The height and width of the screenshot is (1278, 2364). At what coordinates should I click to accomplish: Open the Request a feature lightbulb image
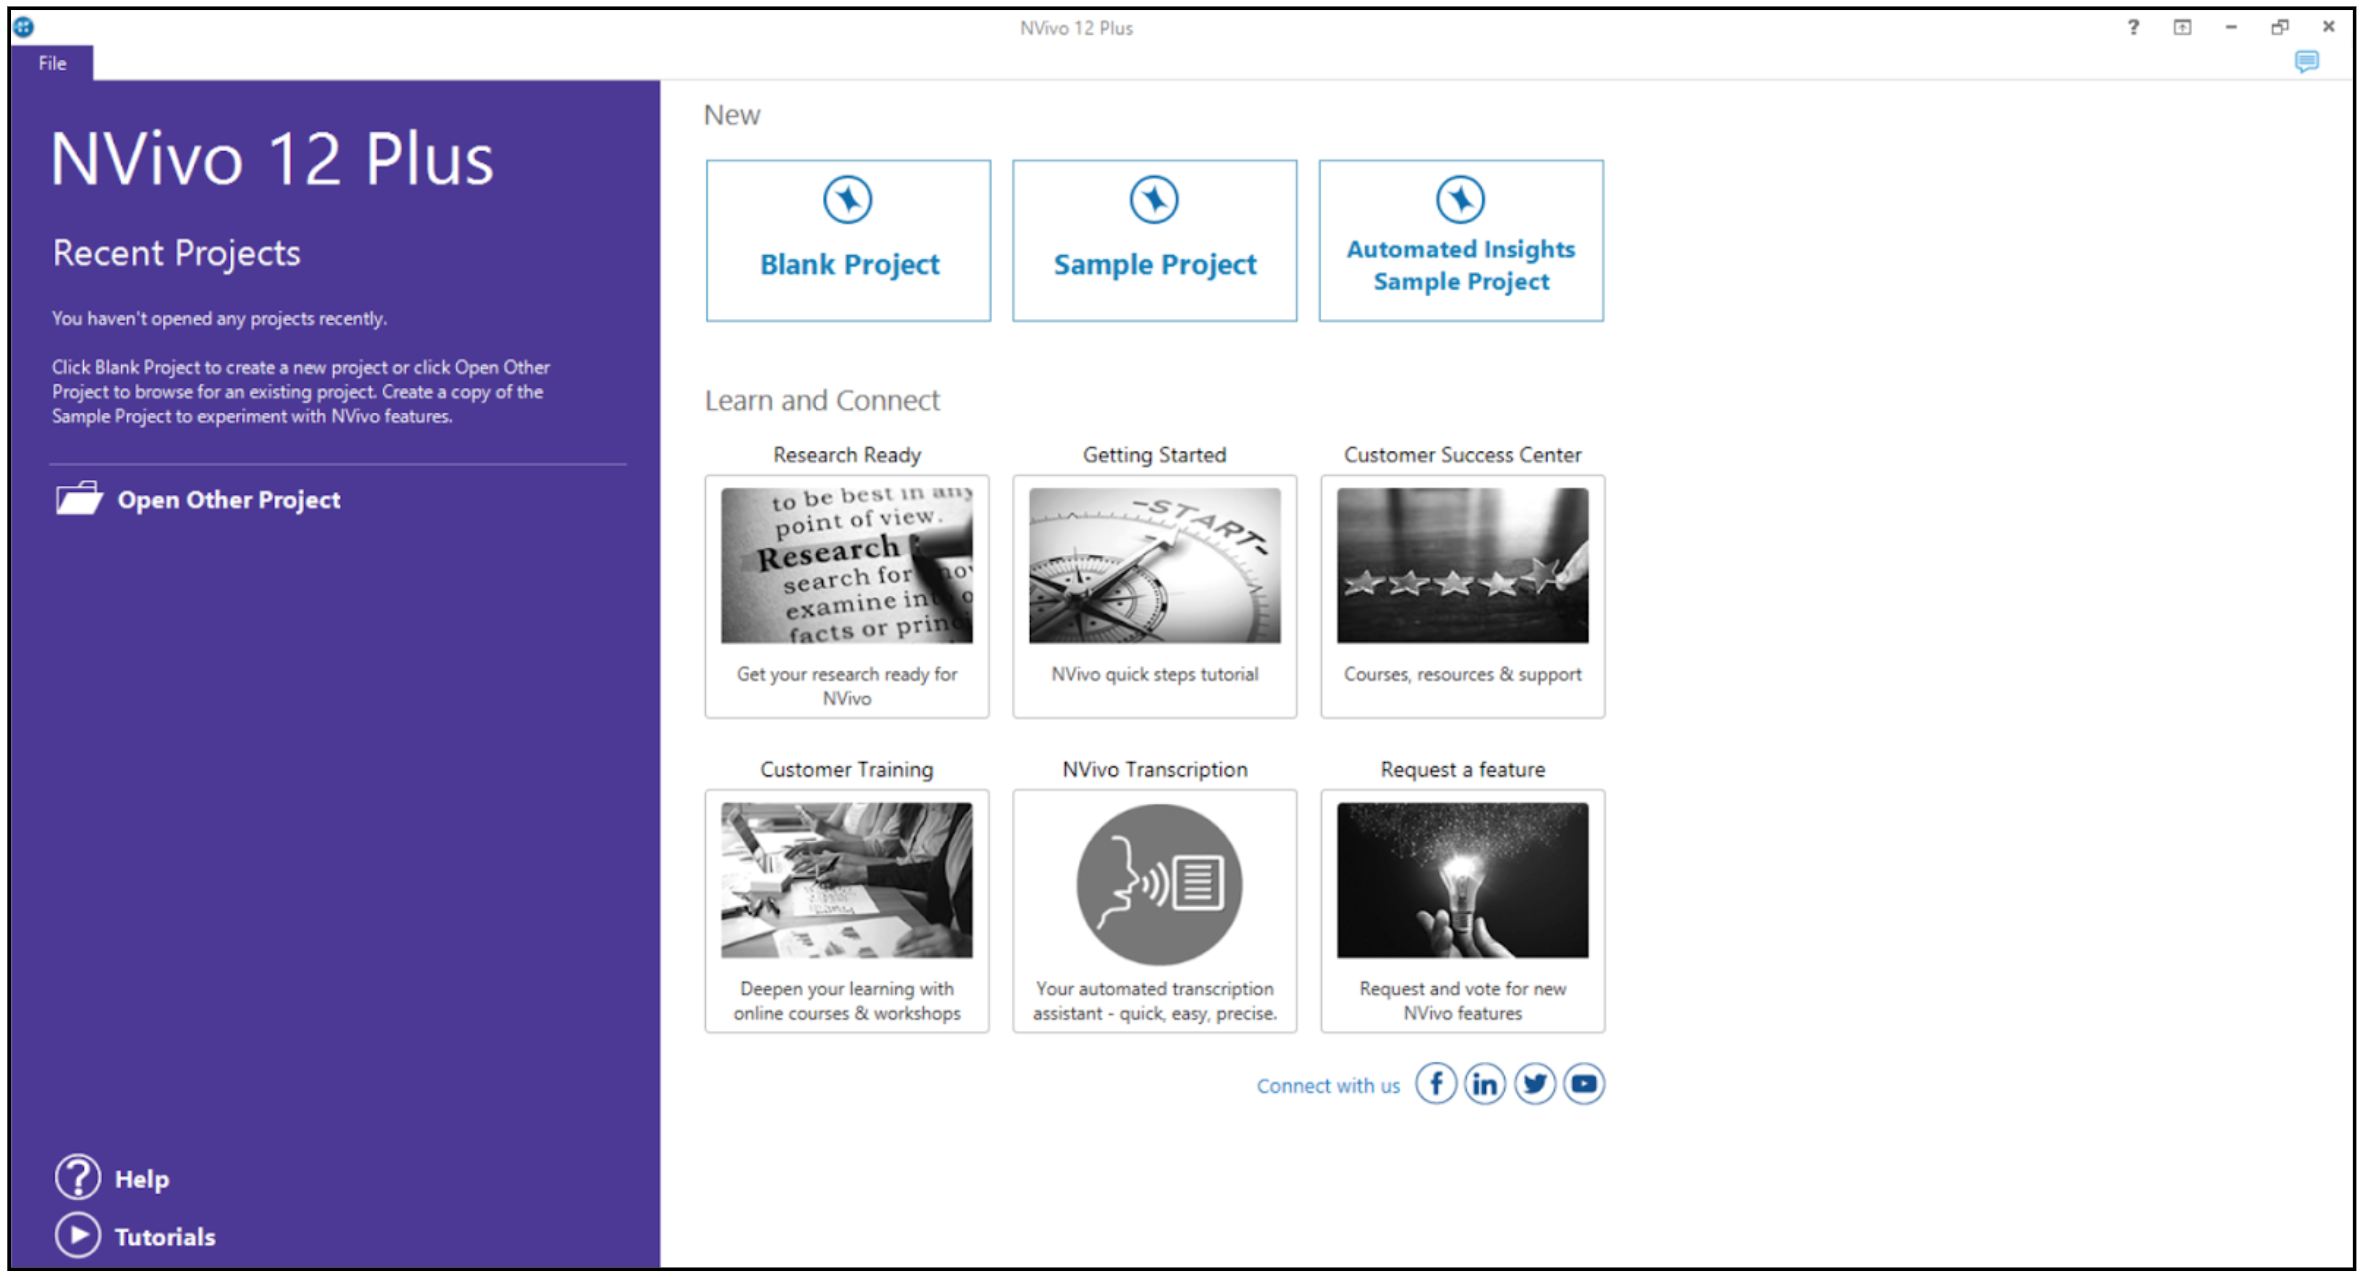1461,878
